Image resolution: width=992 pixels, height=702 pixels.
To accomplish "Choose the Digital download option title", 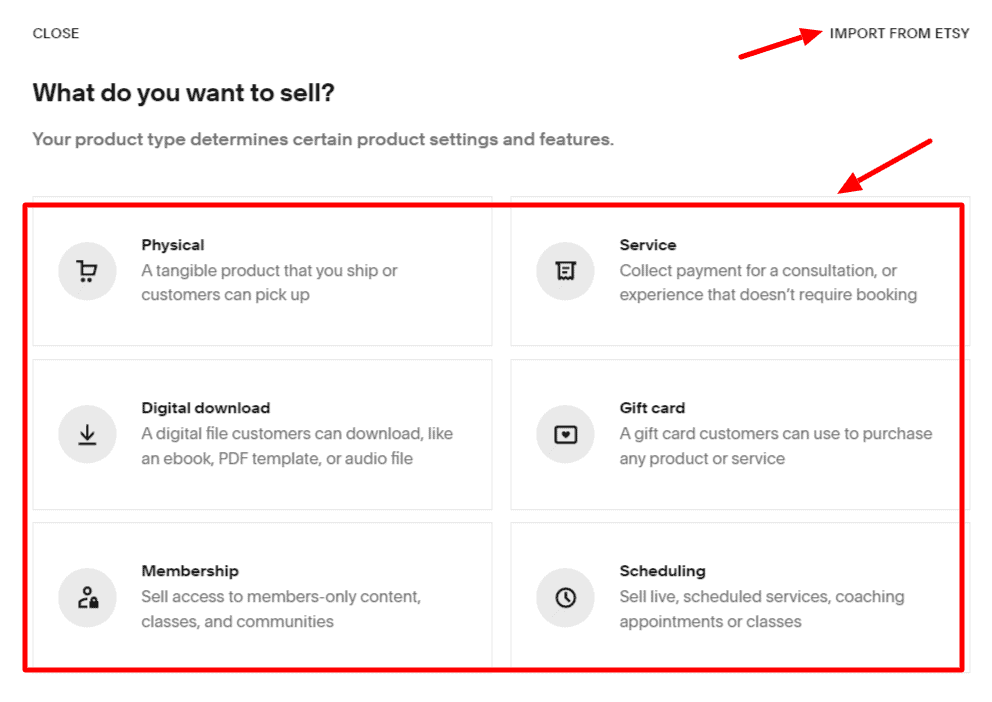I will click(206, 408).
